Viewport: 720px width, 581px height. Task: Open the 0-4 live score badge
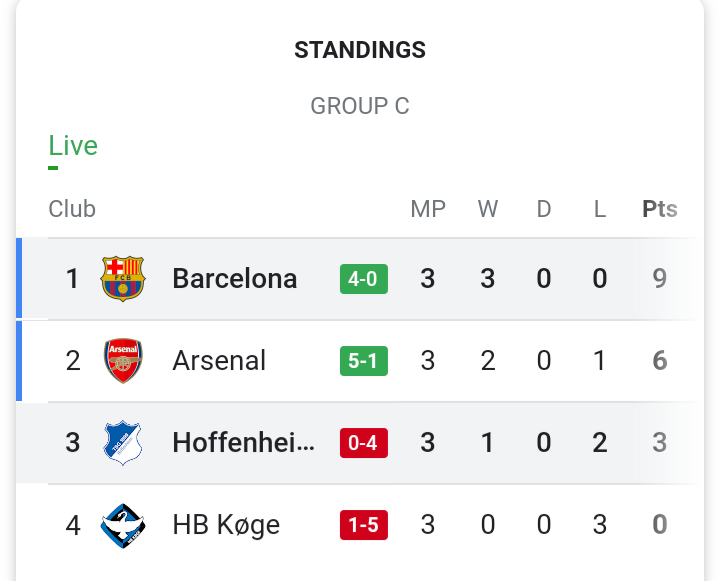tap(364, 443)
